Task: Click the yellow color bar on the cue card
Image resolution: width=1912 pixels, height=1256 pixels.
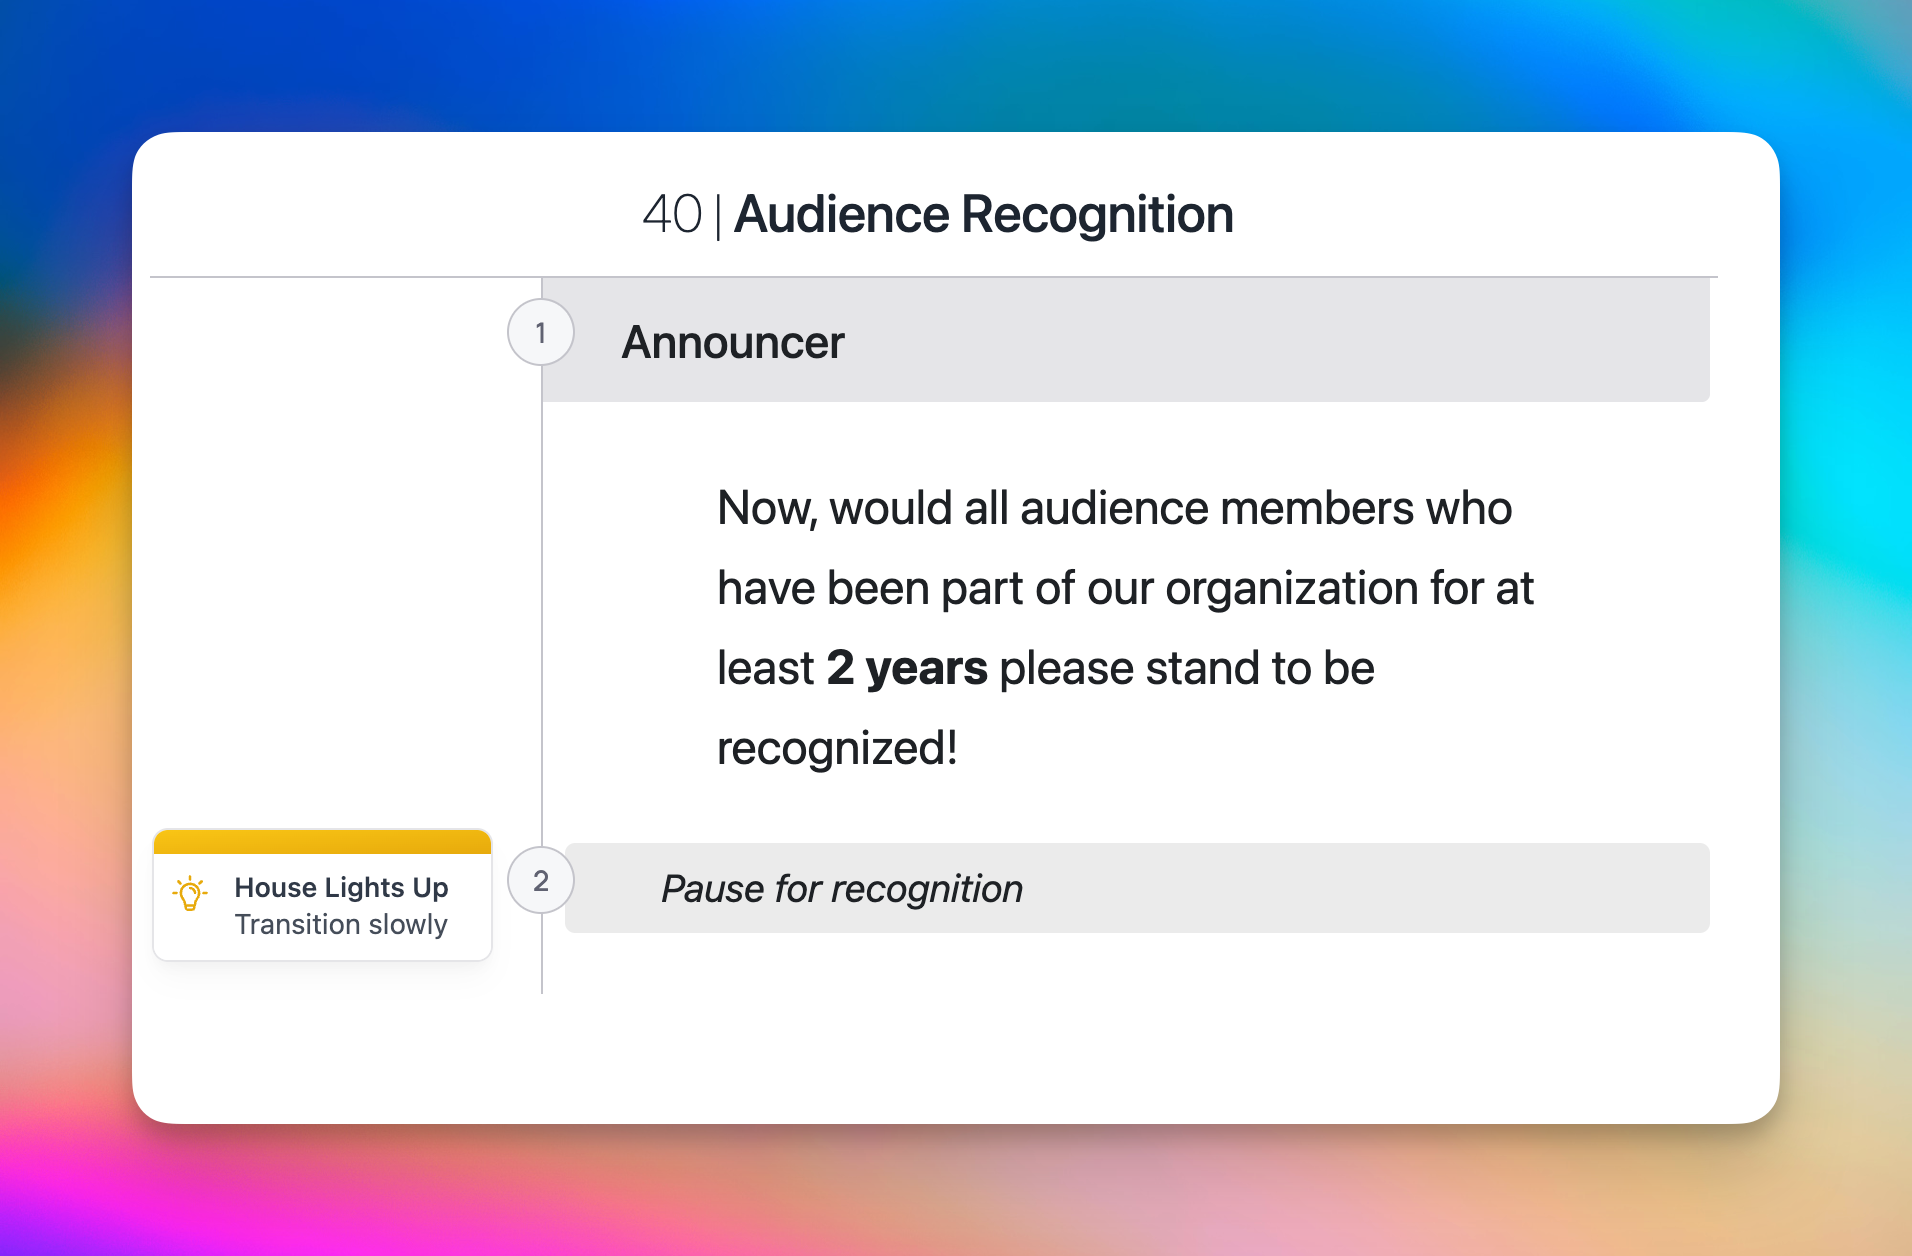Action: coord(322,842)
